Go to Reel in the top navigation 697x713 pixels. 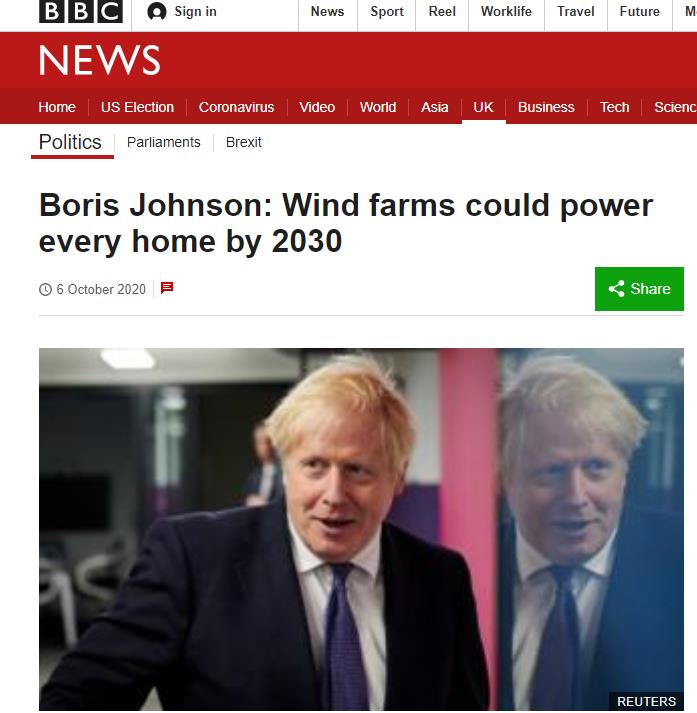coord(442,11)
